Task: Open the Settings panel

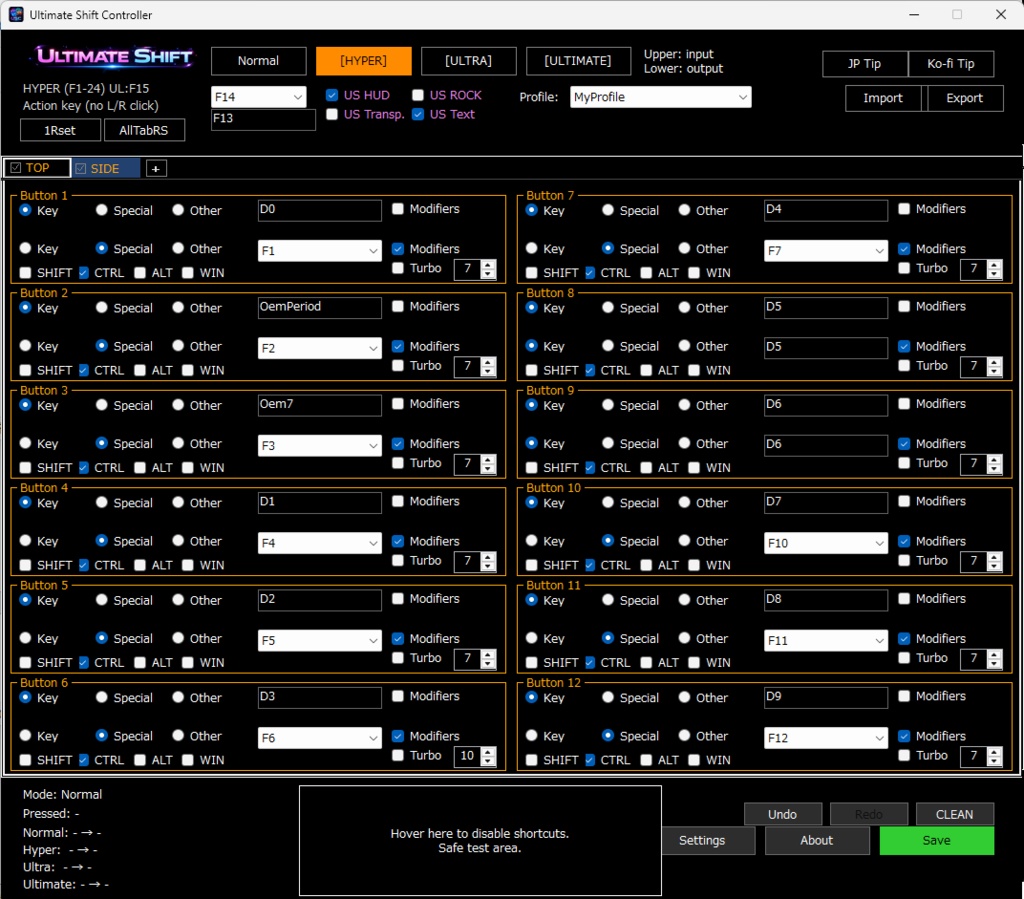Action: click(x=708, y=840)
